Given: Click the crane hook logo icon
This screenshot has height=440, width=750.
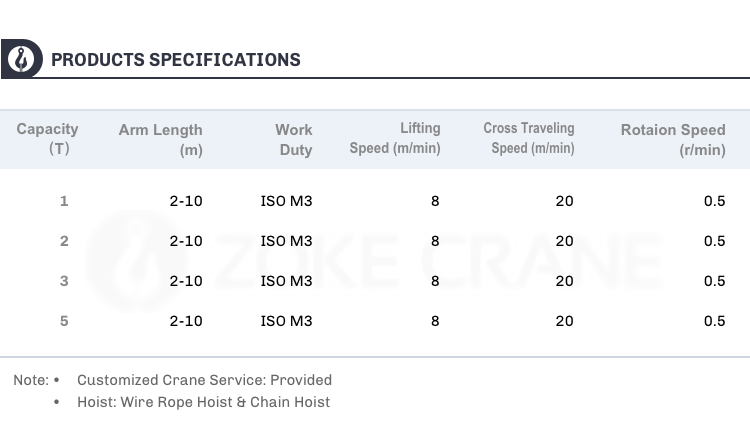Looking at the screenshot, I should click(22, 59).
